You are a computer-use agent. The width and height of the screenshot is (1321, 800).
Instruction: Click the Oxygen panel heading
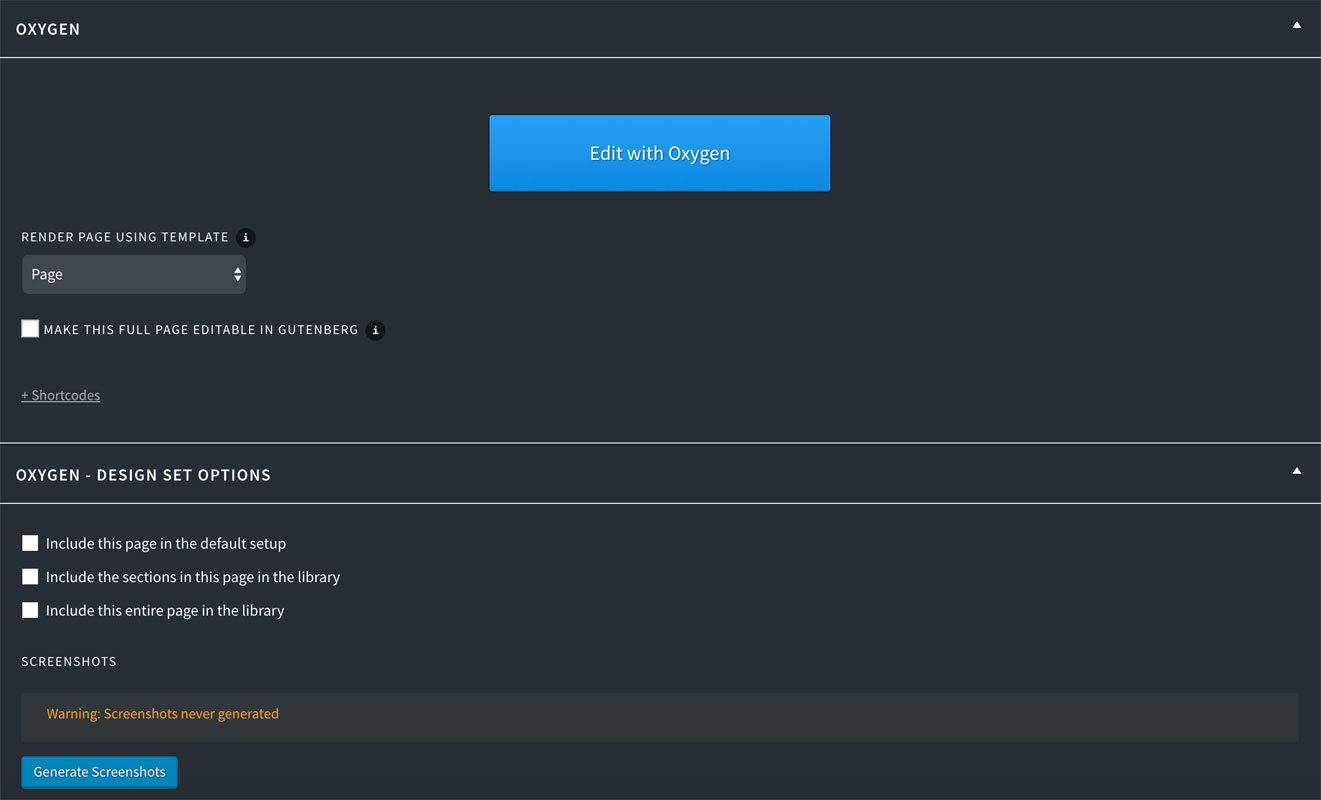coord(48,29)
